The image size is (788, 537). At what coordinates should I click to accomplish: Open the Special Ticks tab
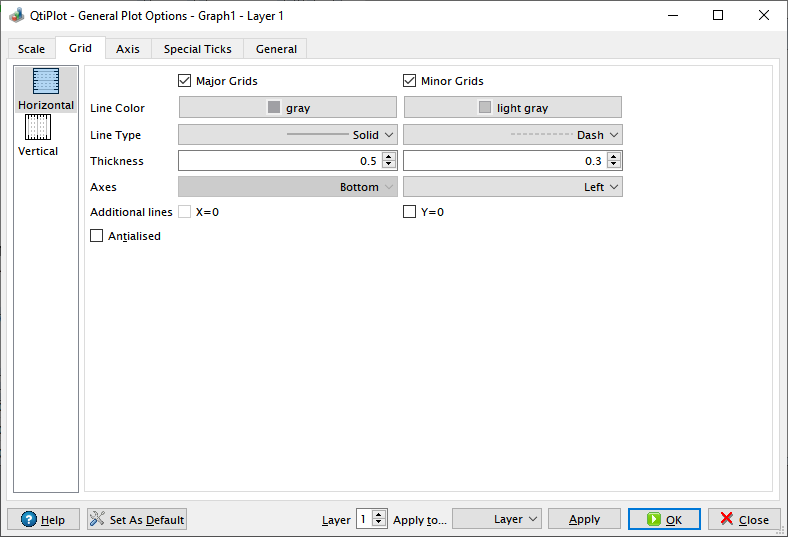click(x=197, y=49)
